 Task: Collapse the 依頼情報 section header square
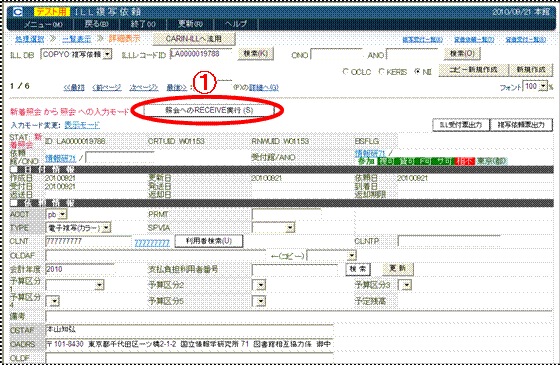coord(14,203)
